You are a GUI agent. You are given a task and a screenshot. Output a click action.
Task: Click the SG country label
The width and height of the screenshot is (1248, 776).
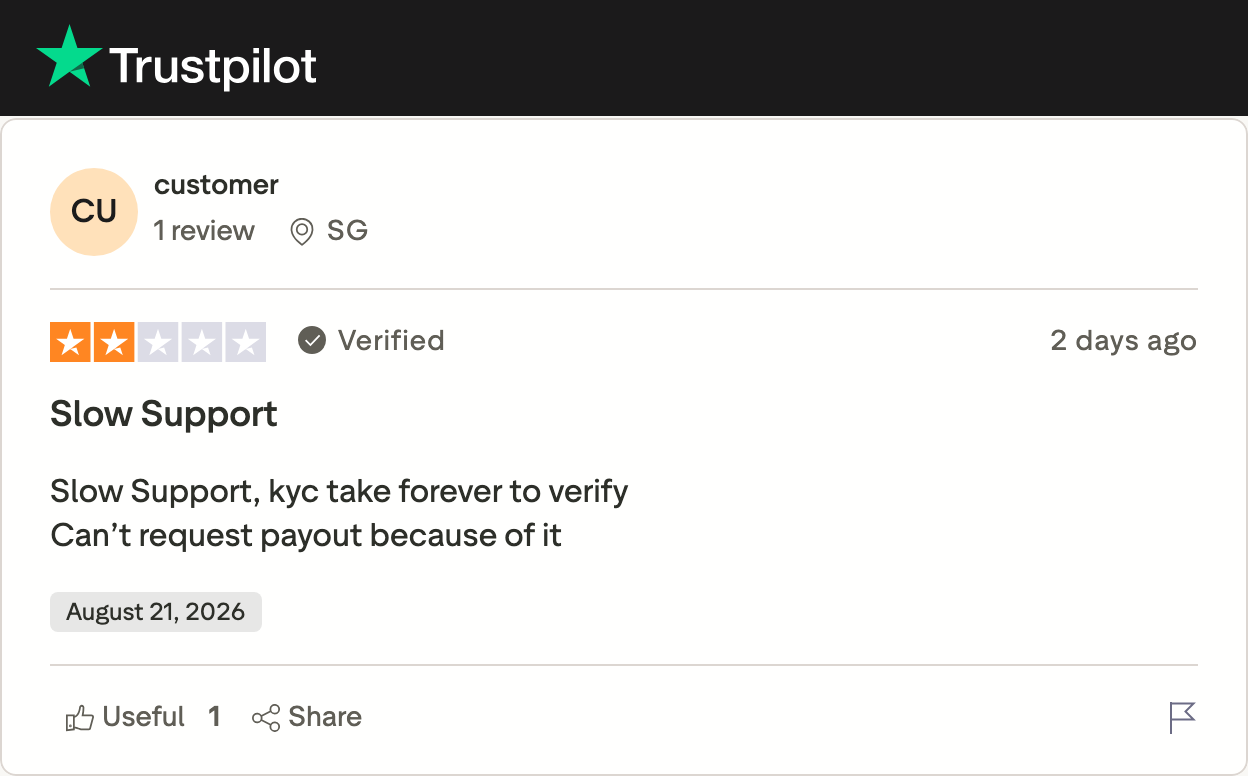(x=348, y=231)
